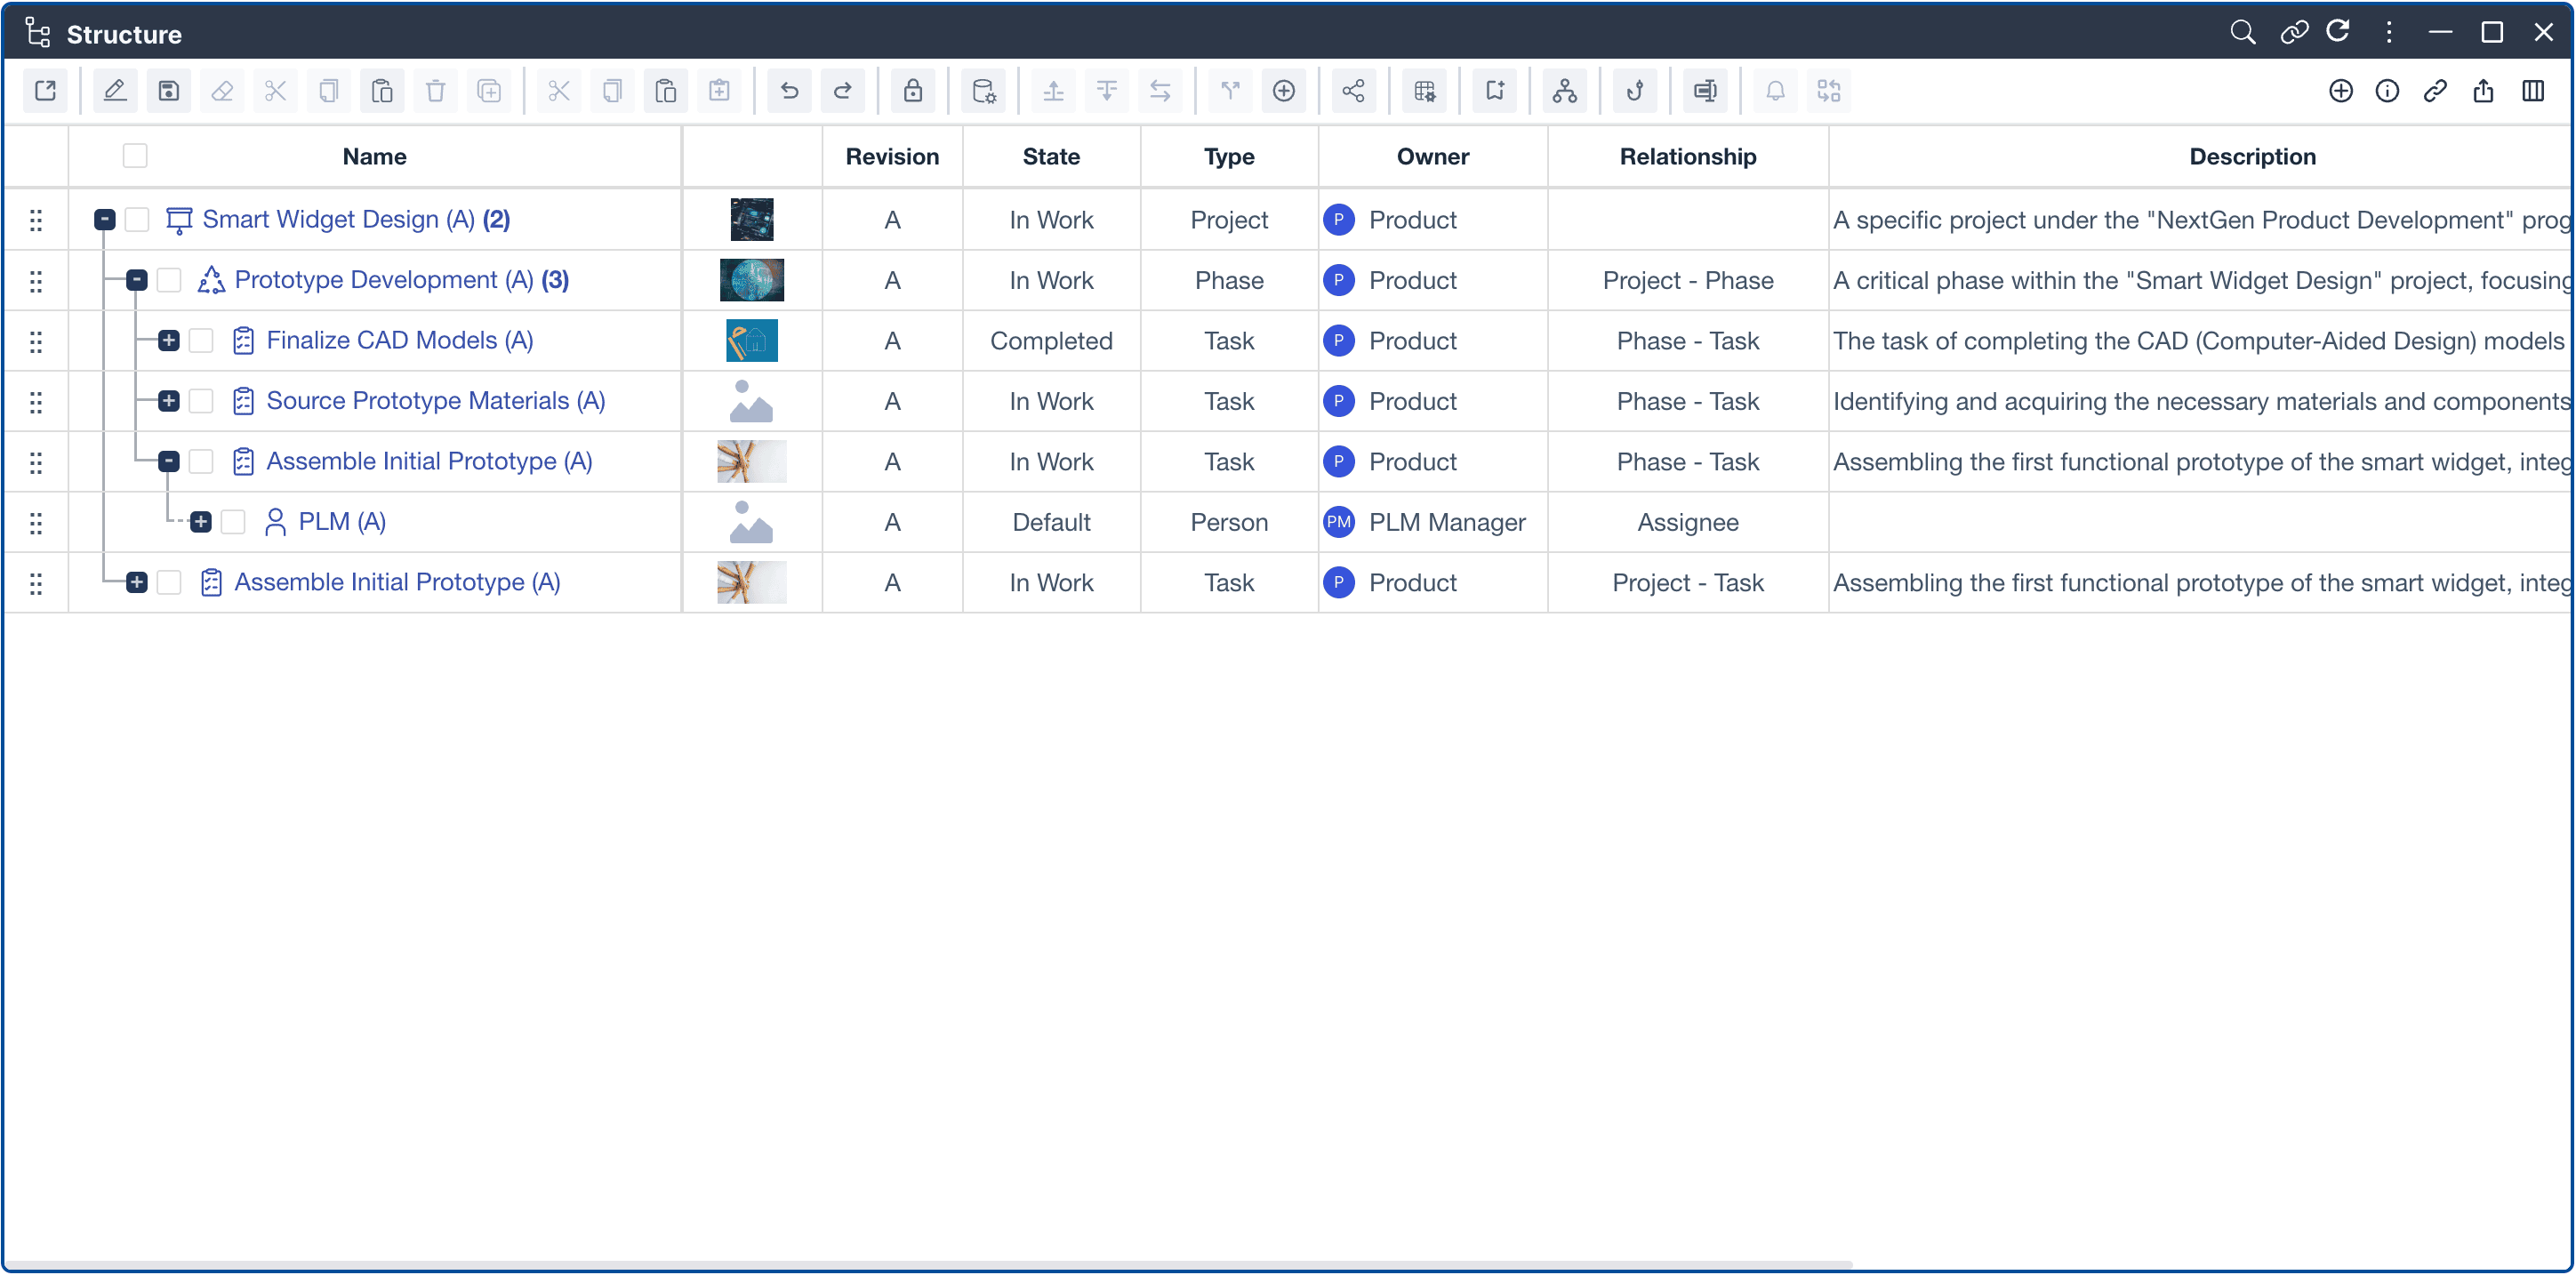Open search magnifier in title bar
The width and height of the screenshot is (2576, 1275).
(2243, 32)
